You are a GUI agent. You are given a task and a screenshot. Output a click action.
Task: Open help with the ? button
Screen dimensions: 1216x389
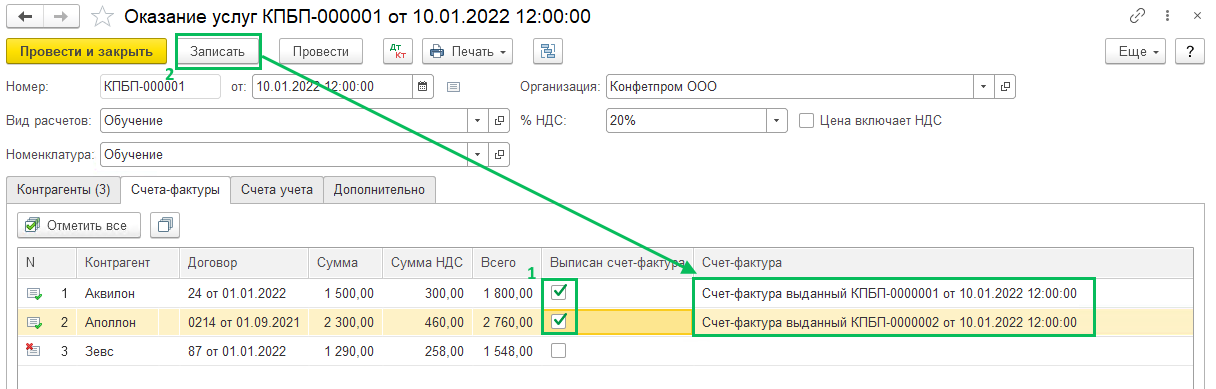tap(1189, 51)
